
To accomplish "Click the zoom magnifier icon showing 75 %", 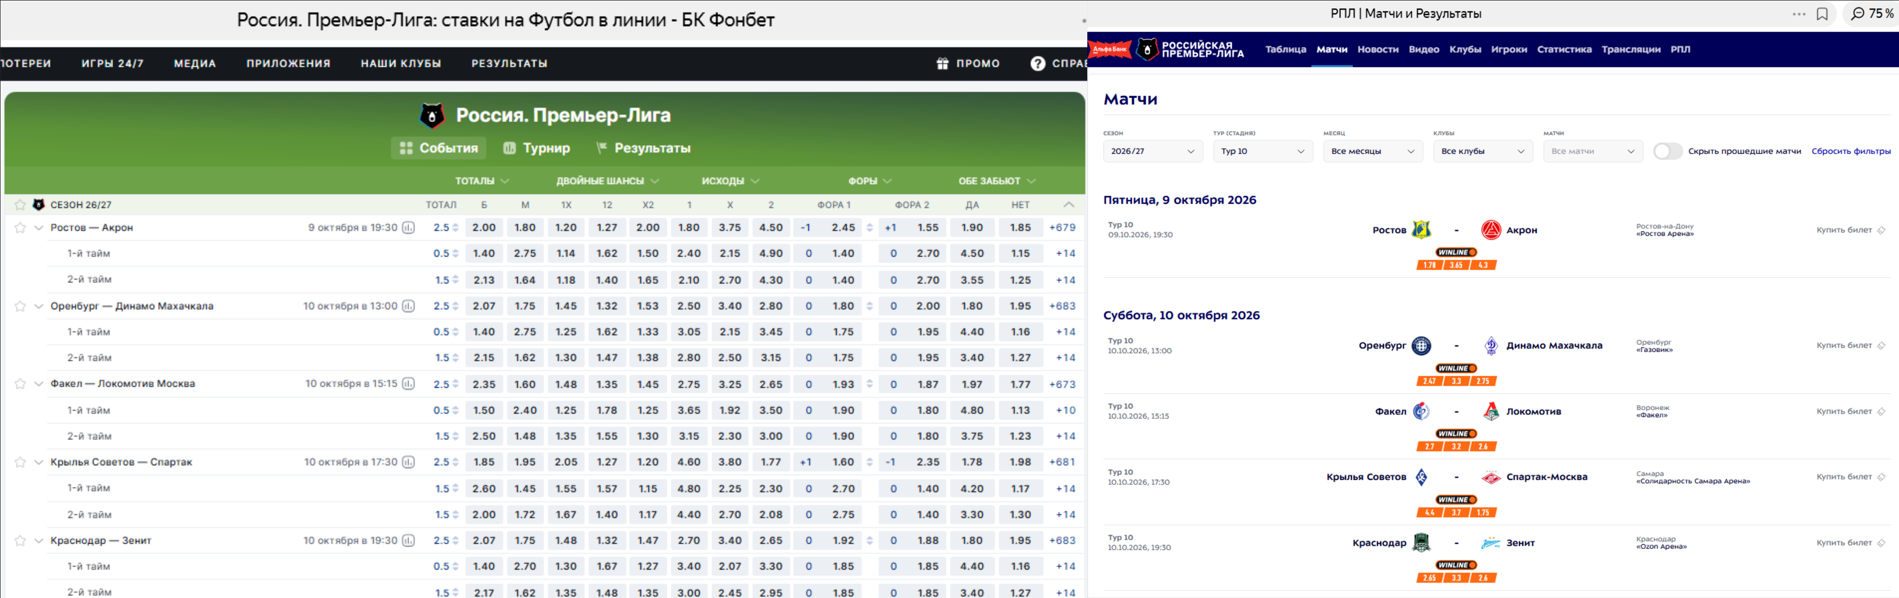I will point(1857,14).
